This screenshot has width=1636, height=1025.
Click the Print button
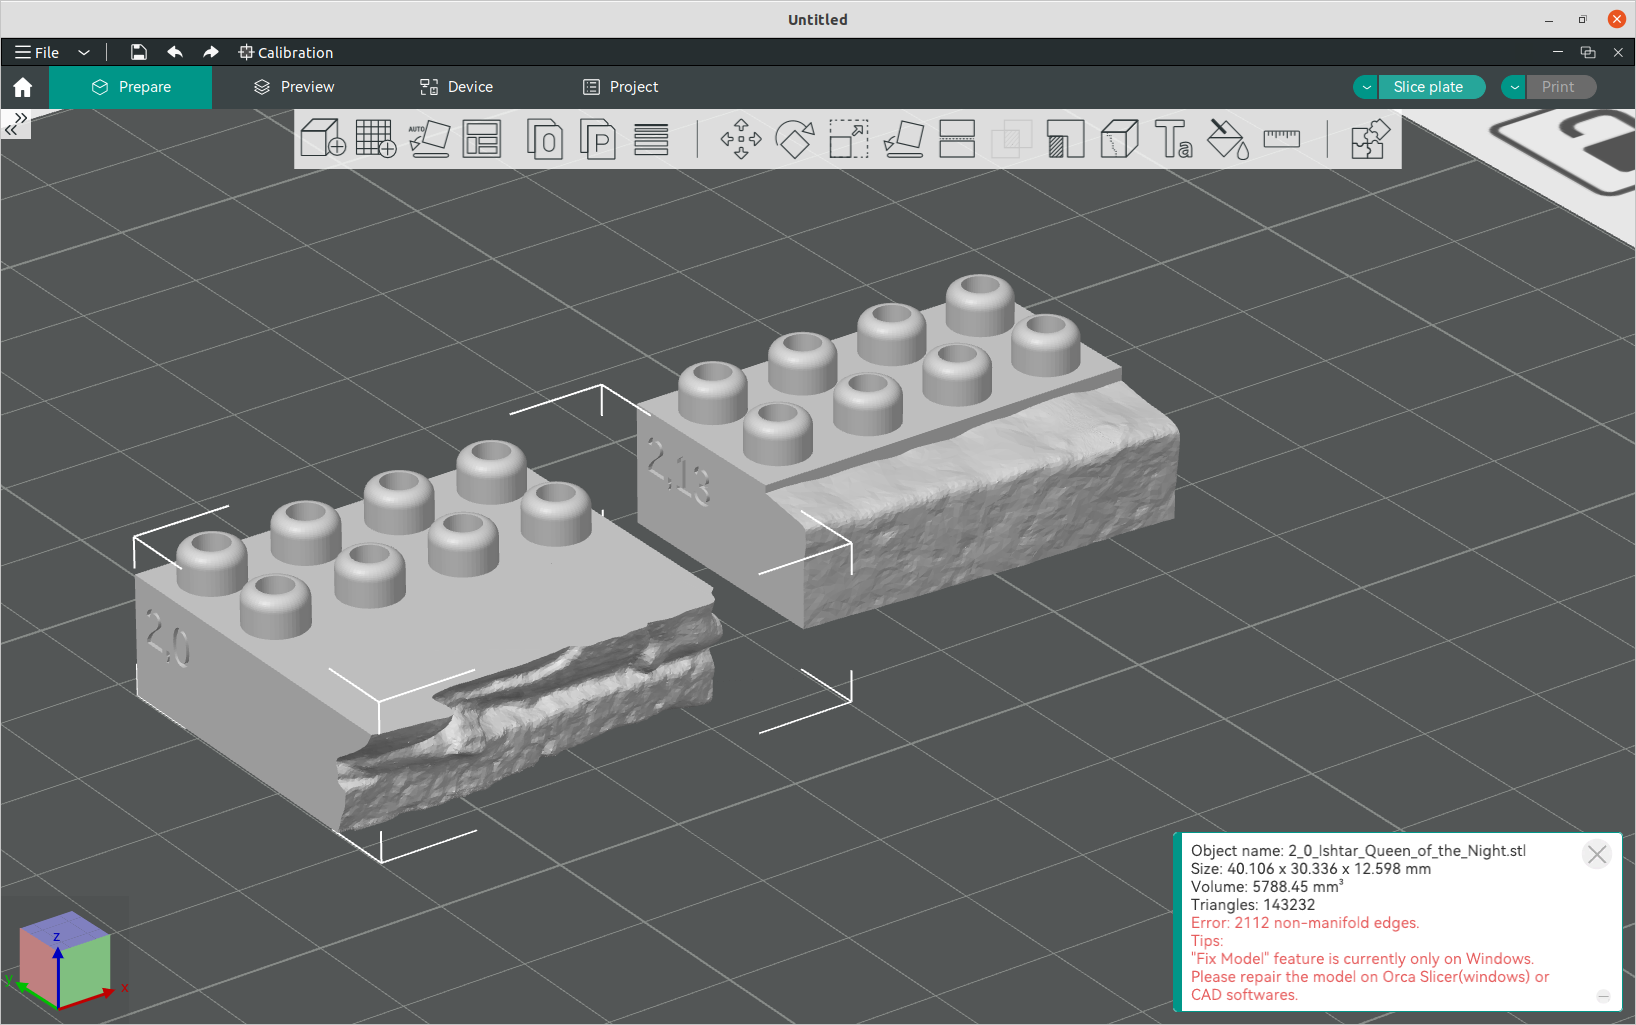click(x=1560, y=87)
